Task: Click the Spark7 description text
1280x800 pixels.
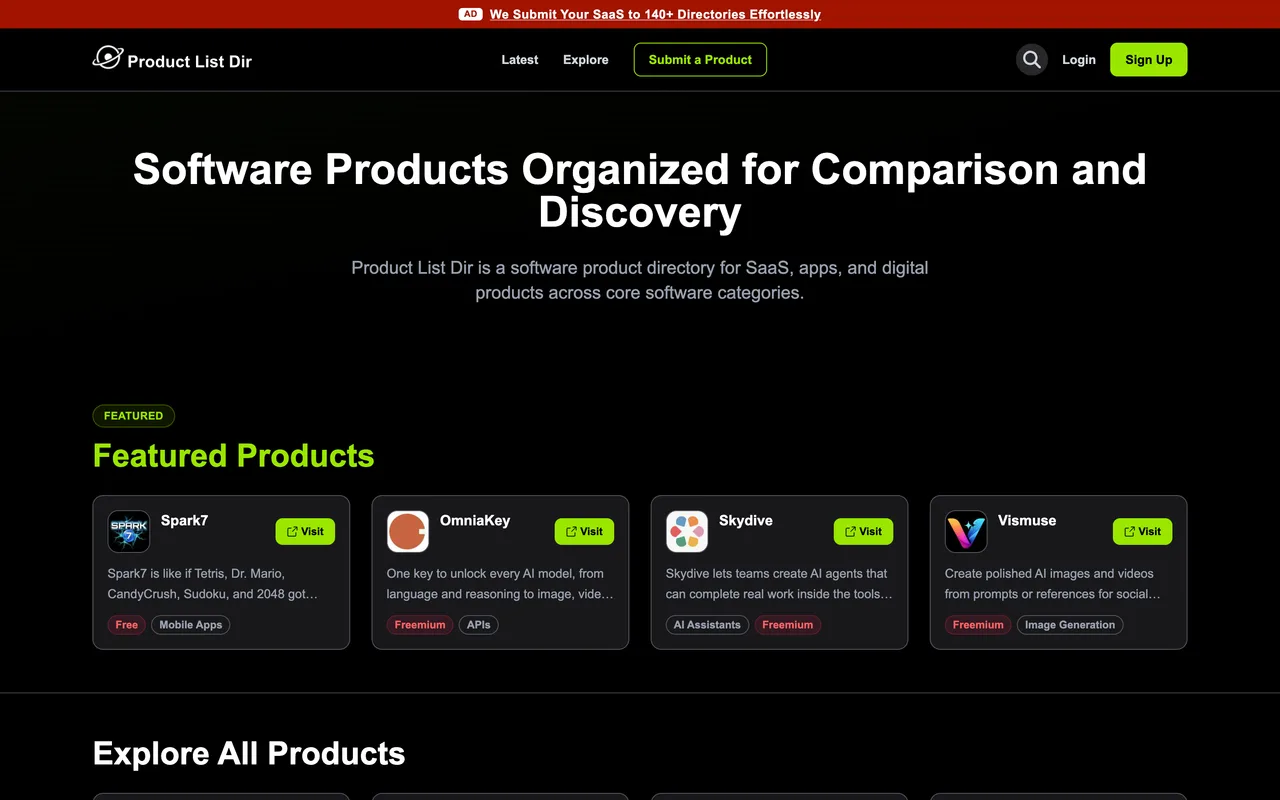Action: click(213, 584)
